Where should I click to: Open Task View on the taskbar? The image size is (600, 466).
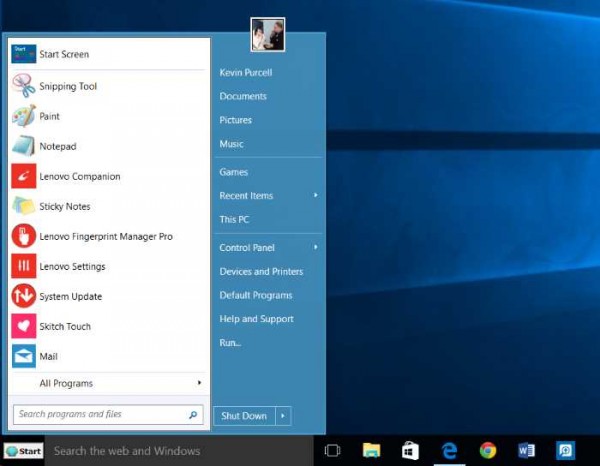point(332,450)
